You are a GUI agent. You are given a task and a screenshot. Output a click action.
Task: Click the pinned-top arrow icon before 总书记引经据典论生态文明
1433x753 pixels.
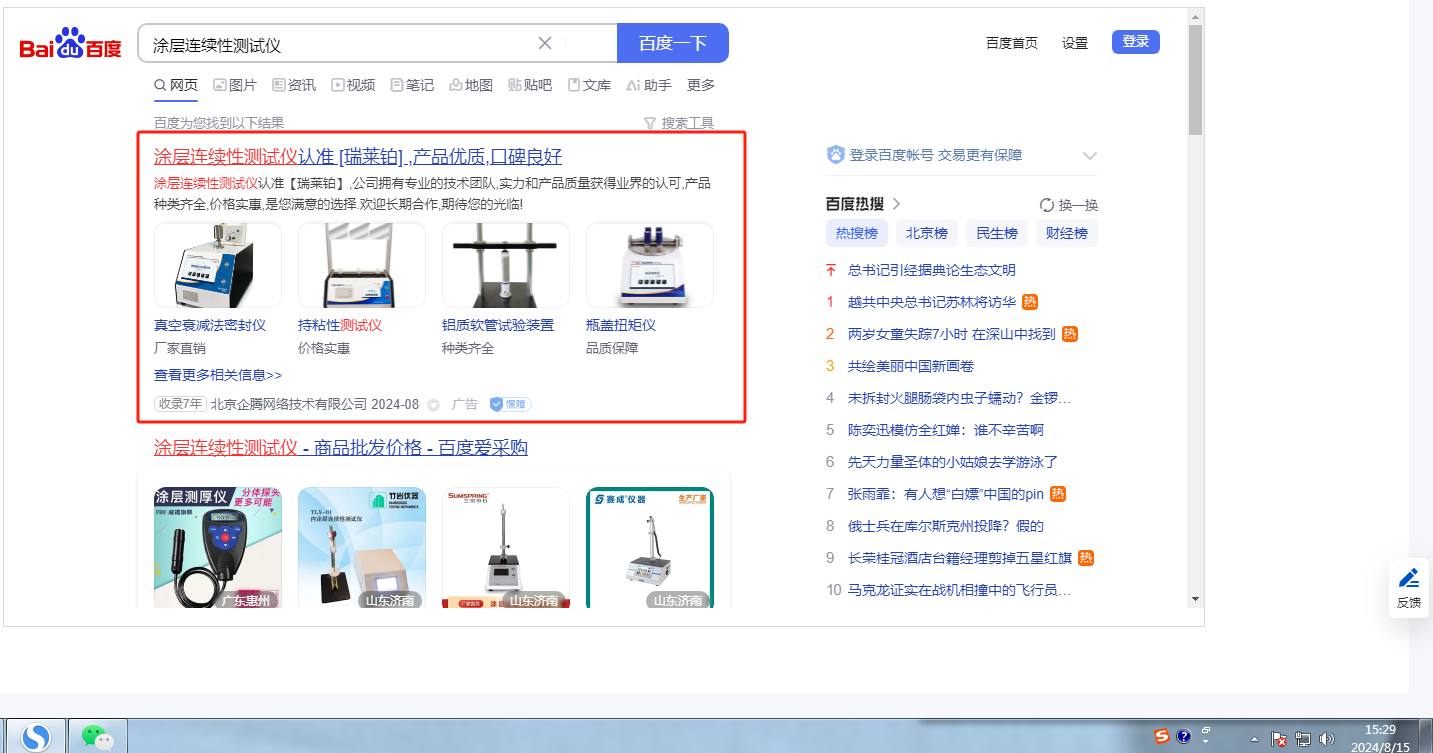tap(831, 270)
